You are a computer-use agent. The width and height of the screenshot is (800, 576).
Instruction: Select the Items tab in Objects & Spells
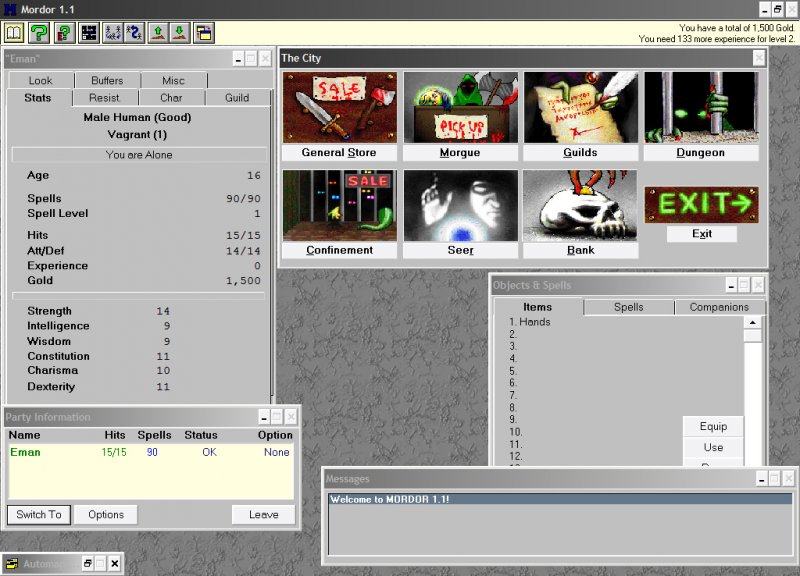[x=538, y=307]
